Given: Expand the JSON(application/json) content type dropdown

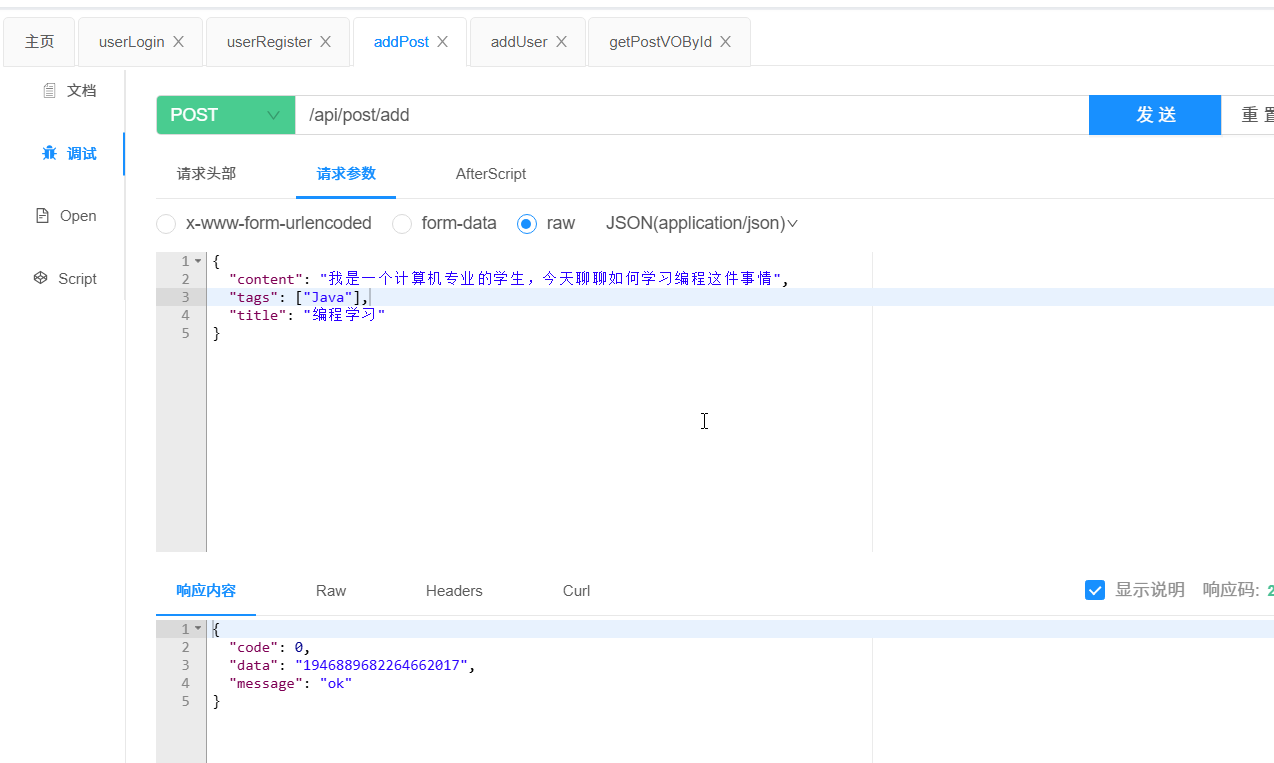Looking at the screenshot, I should point(701,224).
